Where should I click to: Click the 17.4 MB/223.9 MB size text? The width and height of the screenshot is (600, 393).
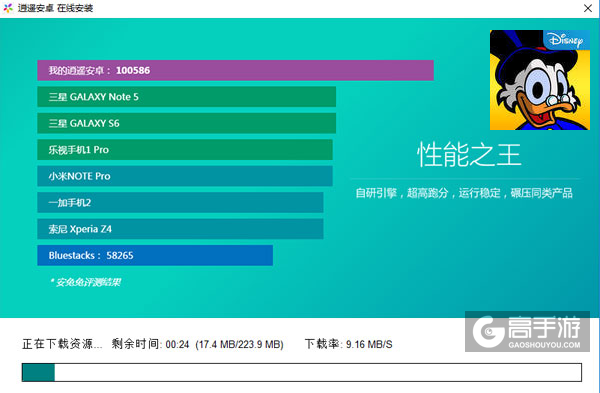[240, 344]
